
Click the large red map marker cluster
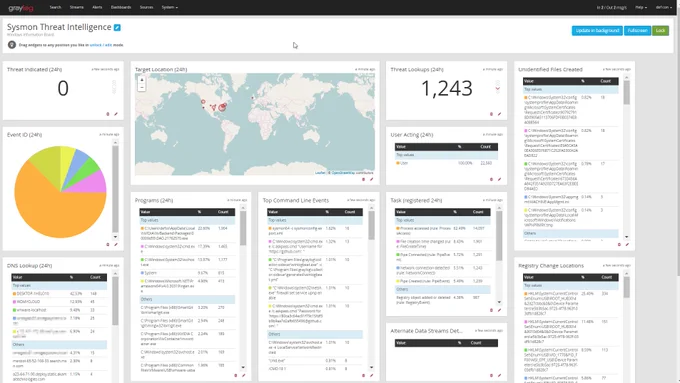(222, 107)
